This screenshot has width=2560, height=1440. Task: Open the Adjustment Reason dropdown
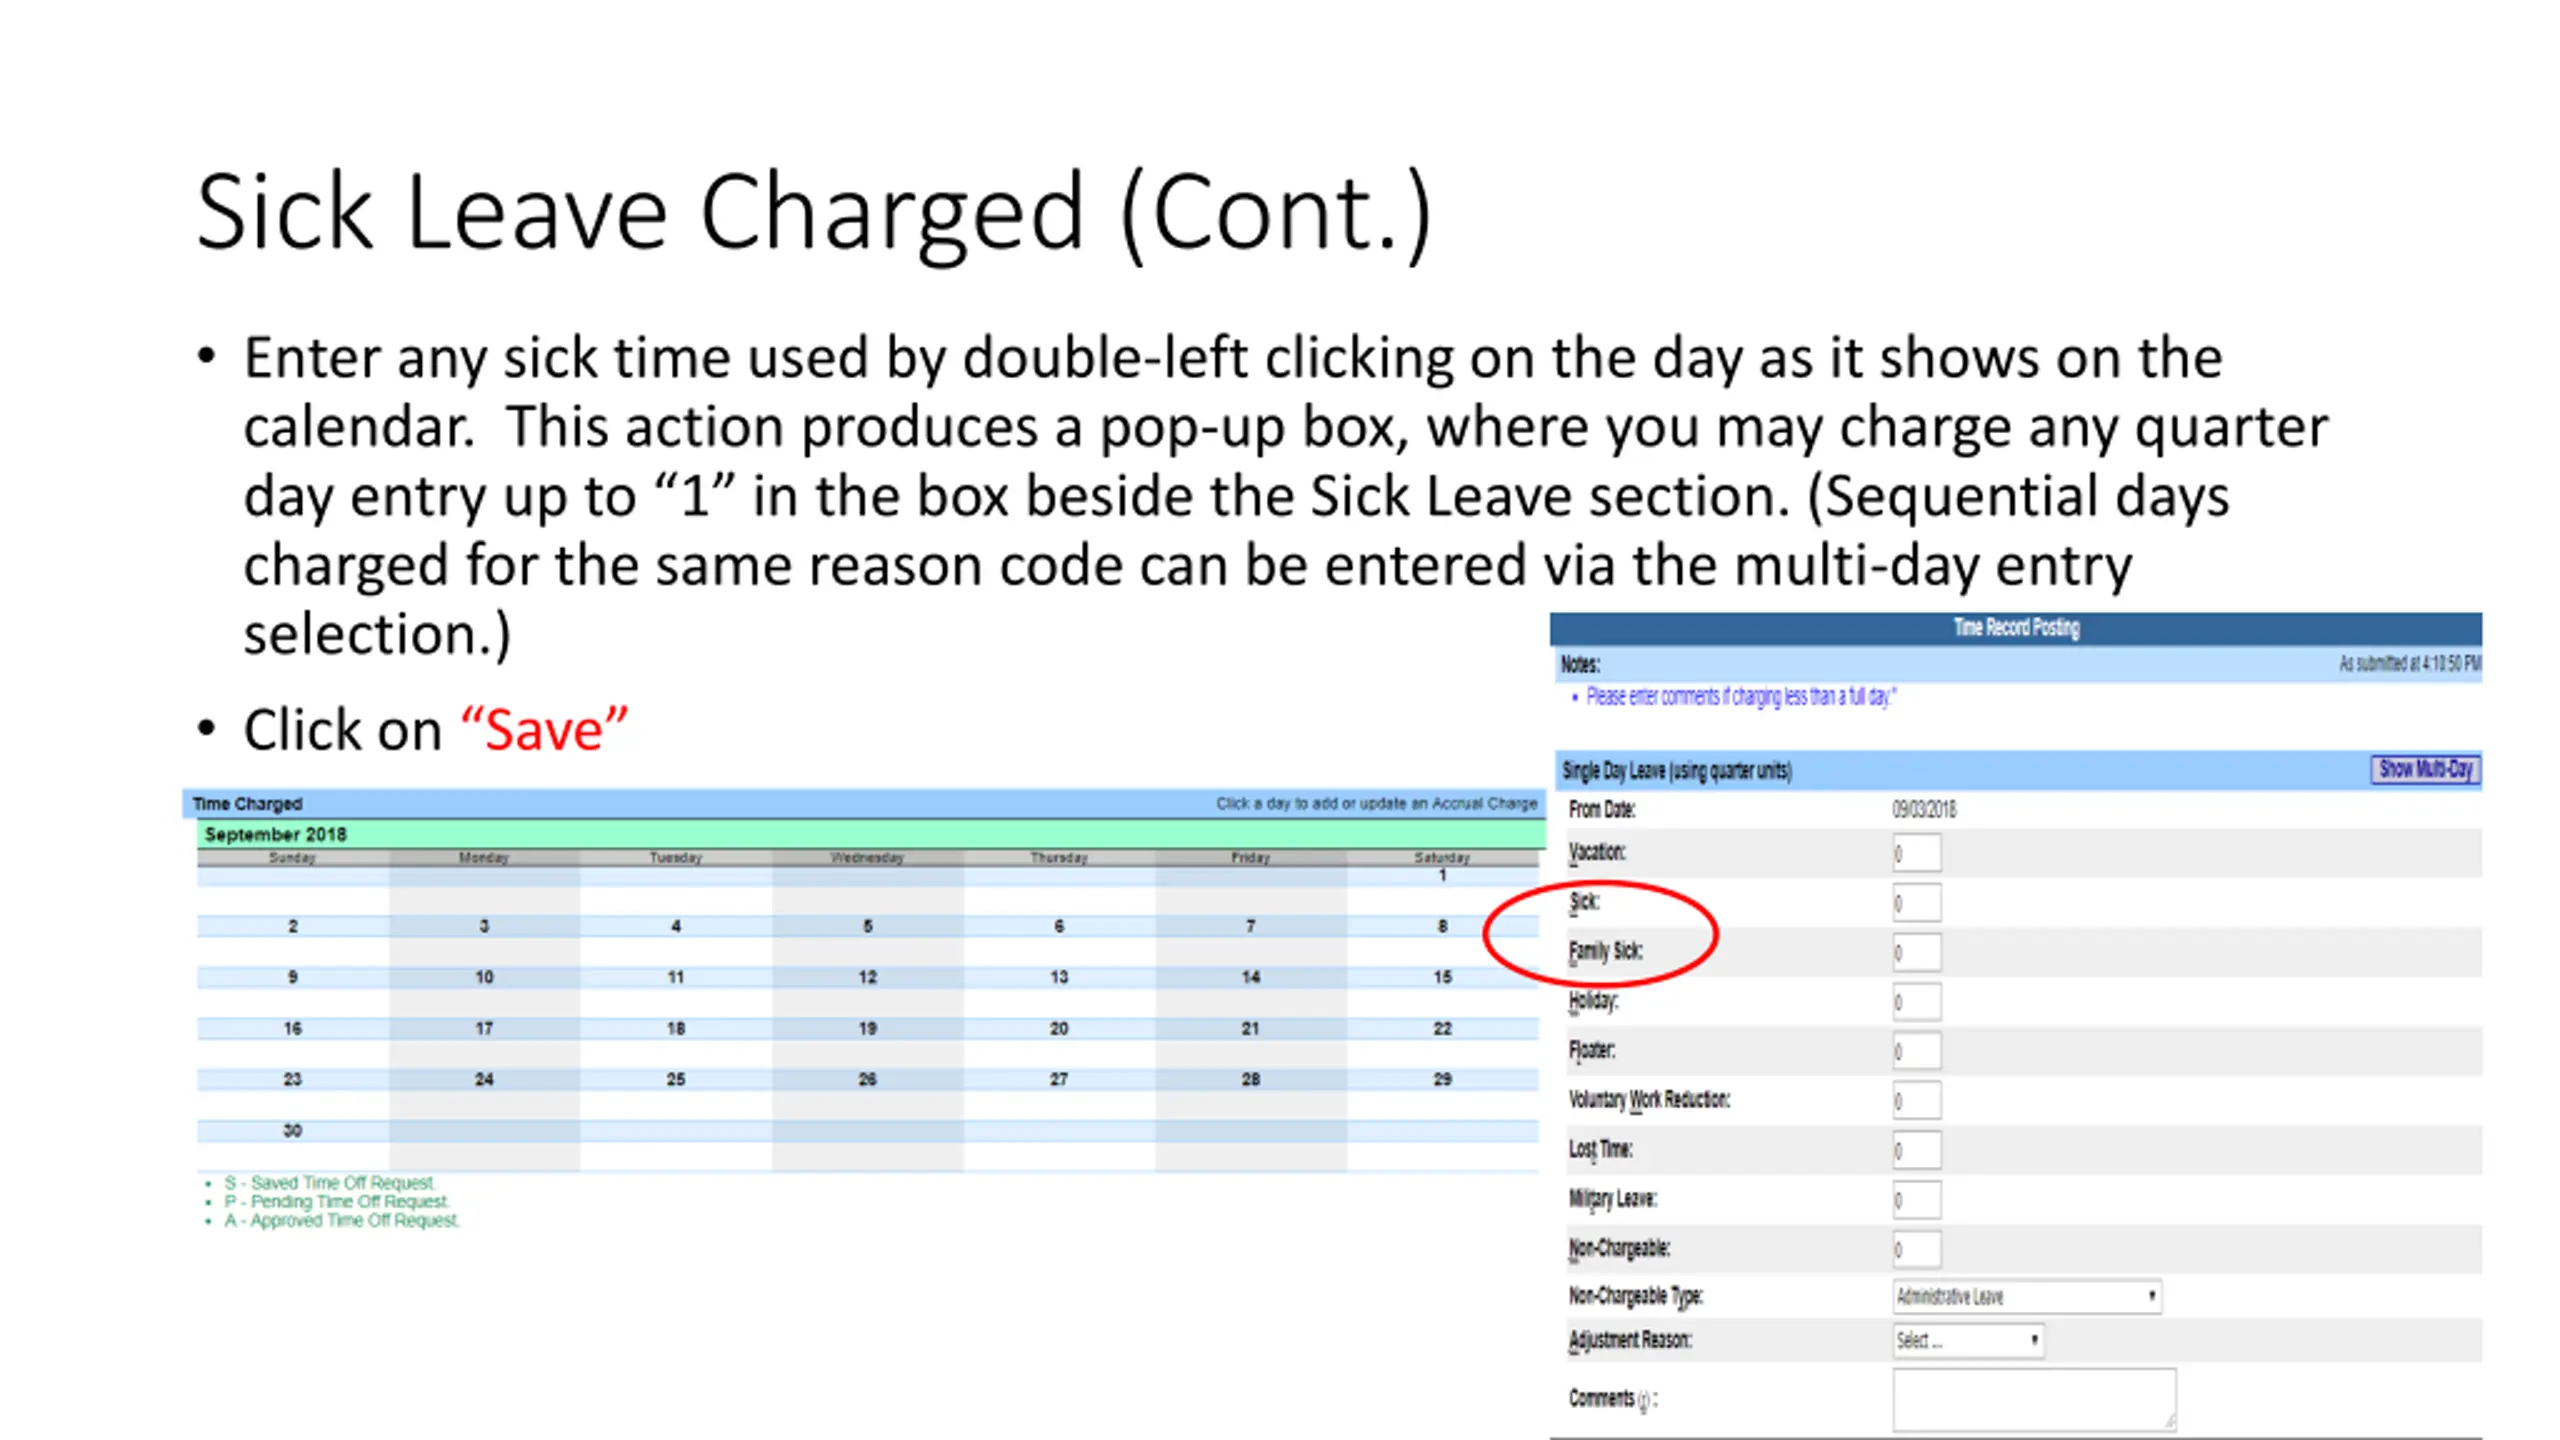tap(1967, 1340)
